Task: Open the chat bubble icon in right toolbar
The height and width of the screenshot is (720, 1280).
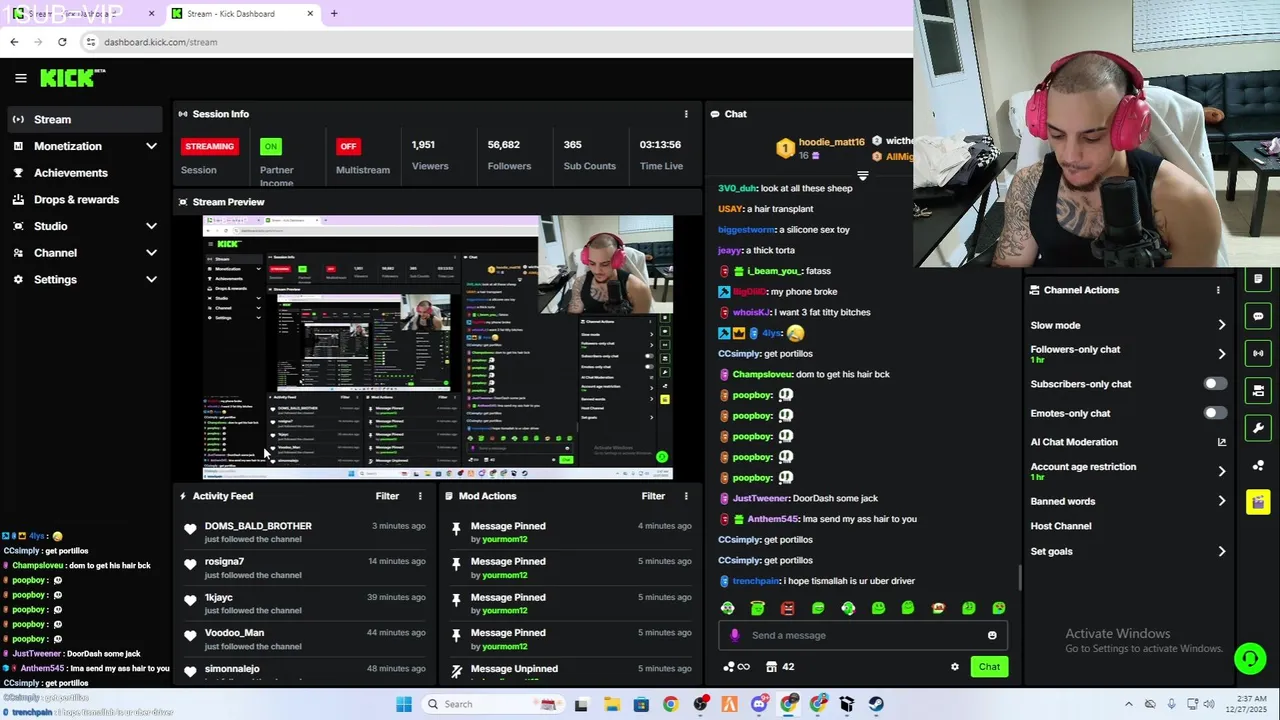Action: pos(1258,316)
